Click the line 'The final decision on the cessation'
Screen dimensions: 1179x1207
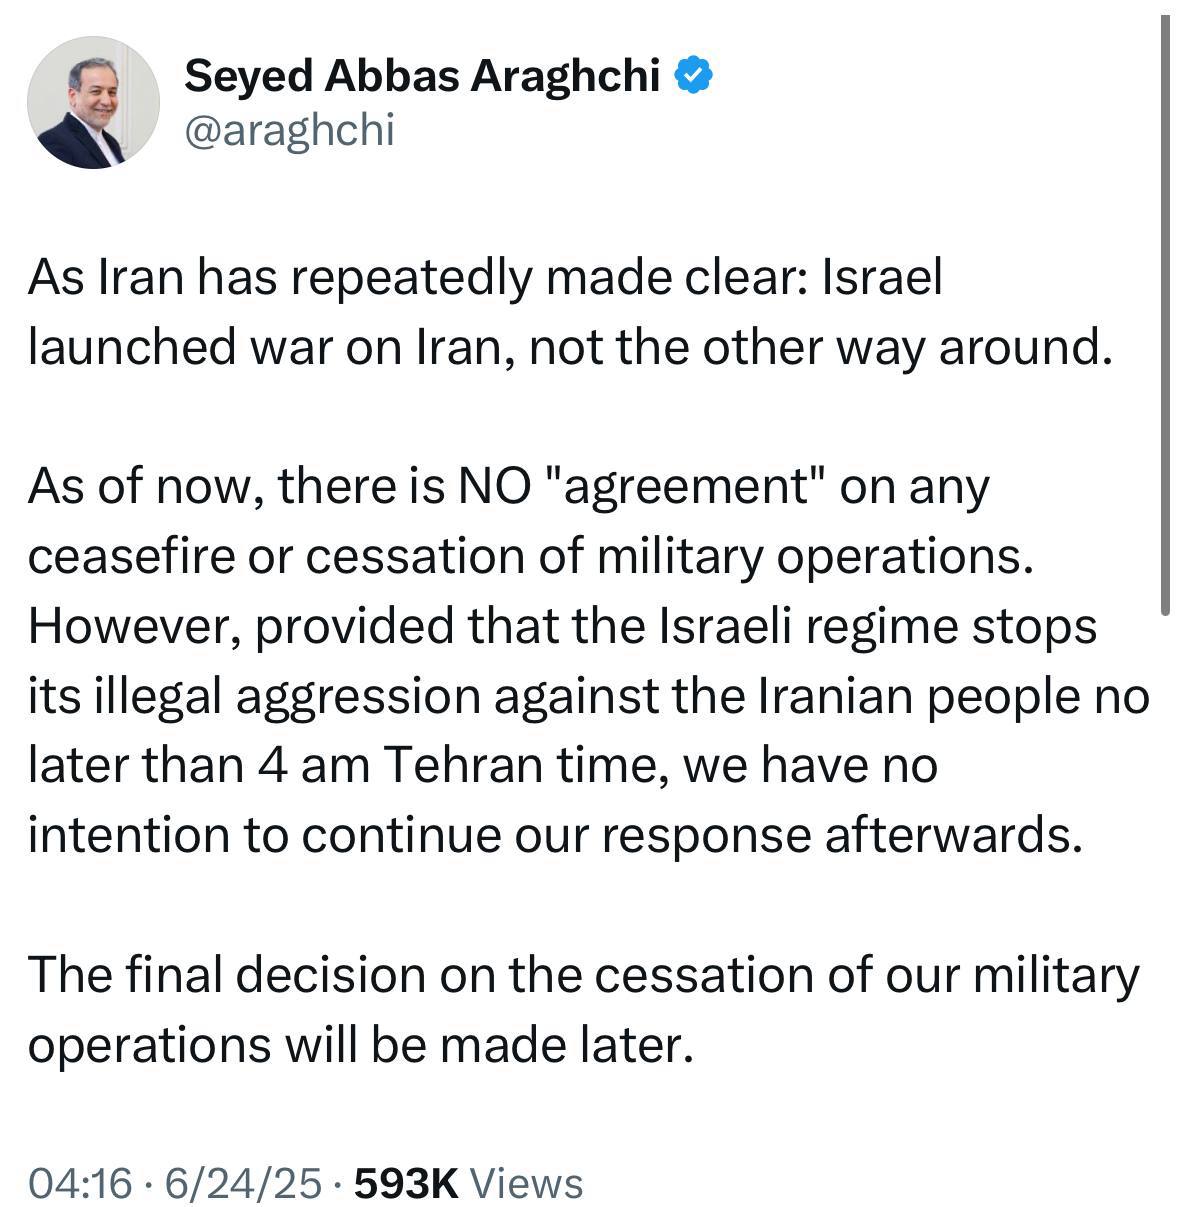[x=584, y=976]
